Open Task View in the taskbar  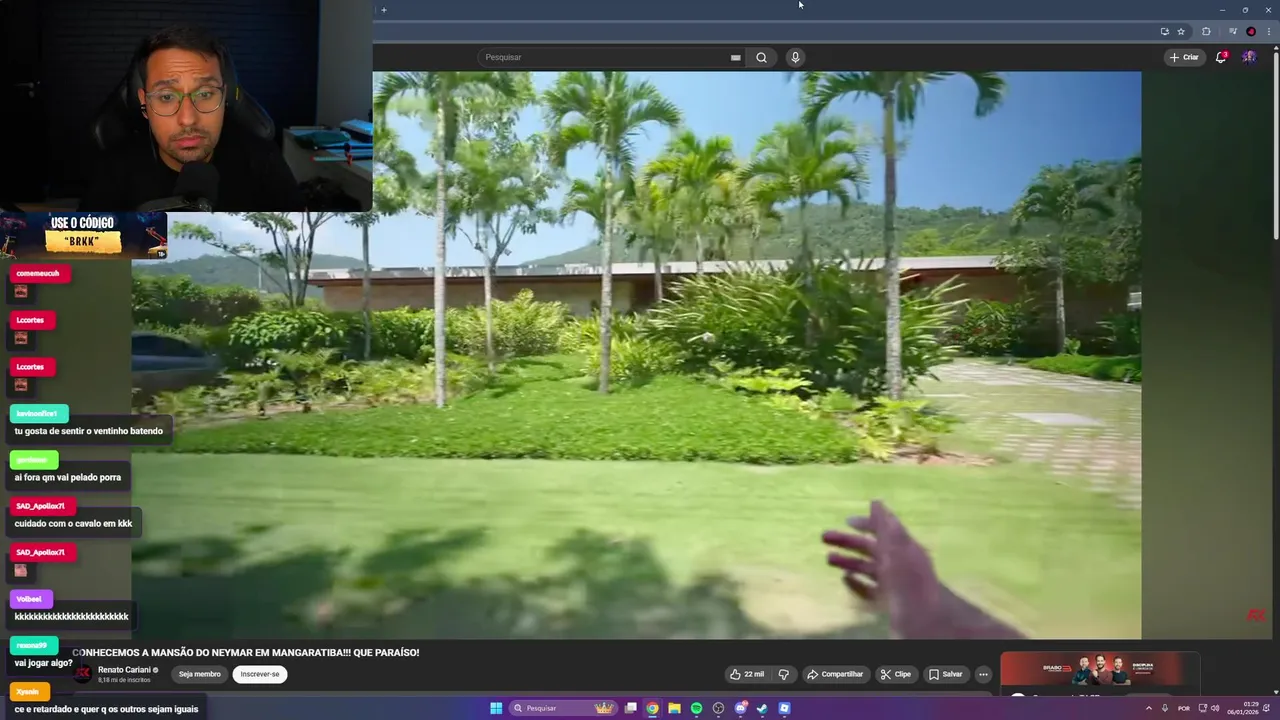(x=631, y=708)
